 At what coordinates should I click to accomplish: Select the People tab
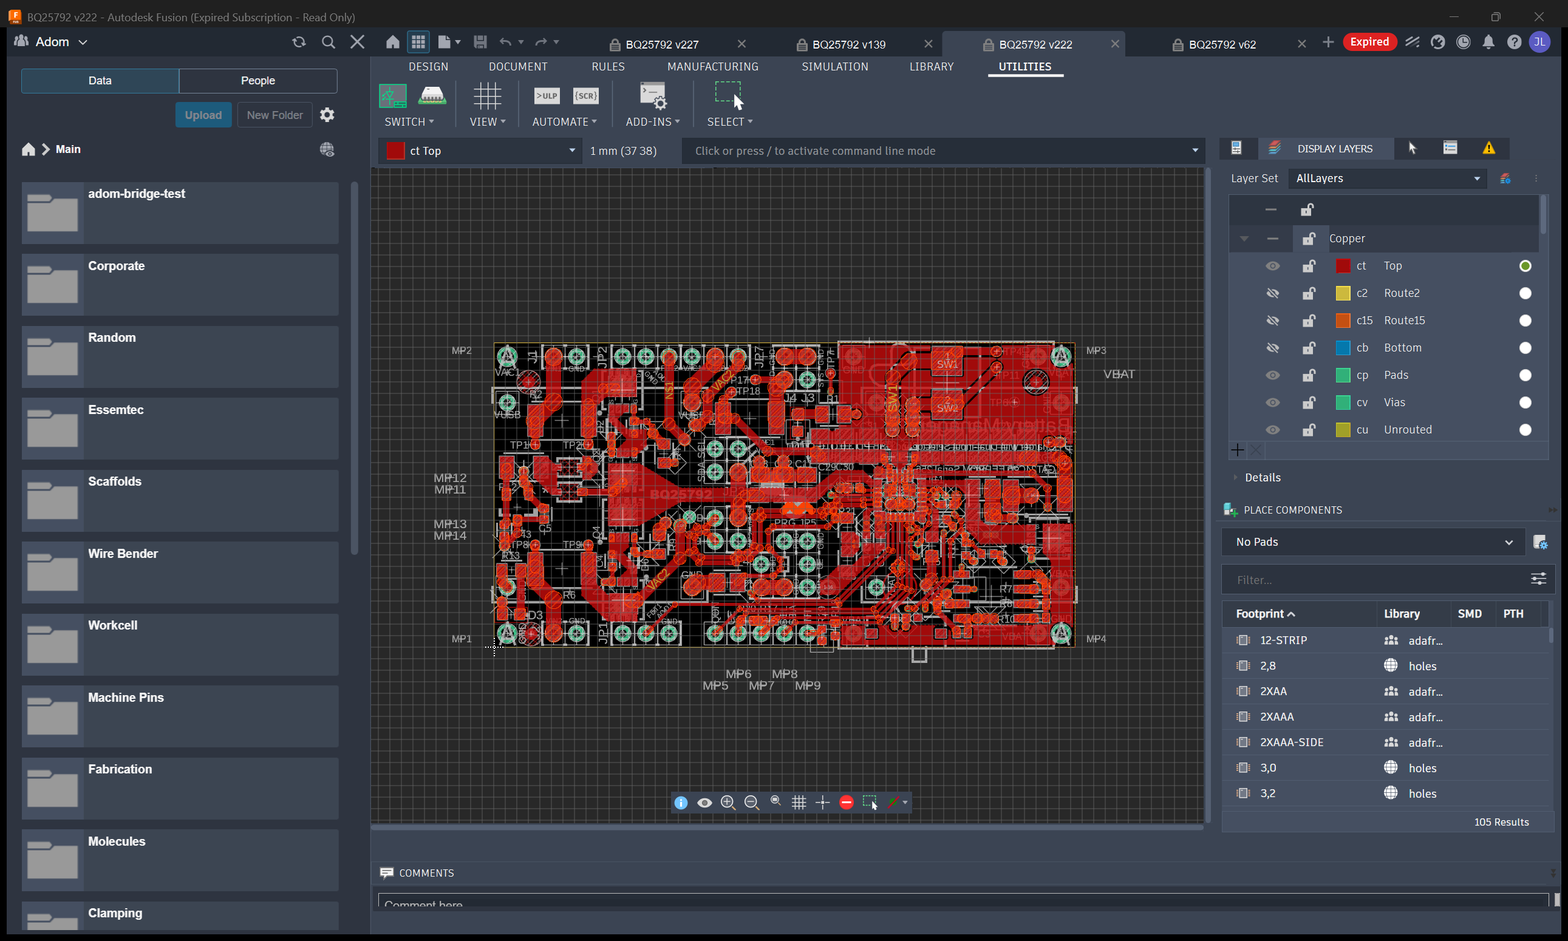pos(258,81)
